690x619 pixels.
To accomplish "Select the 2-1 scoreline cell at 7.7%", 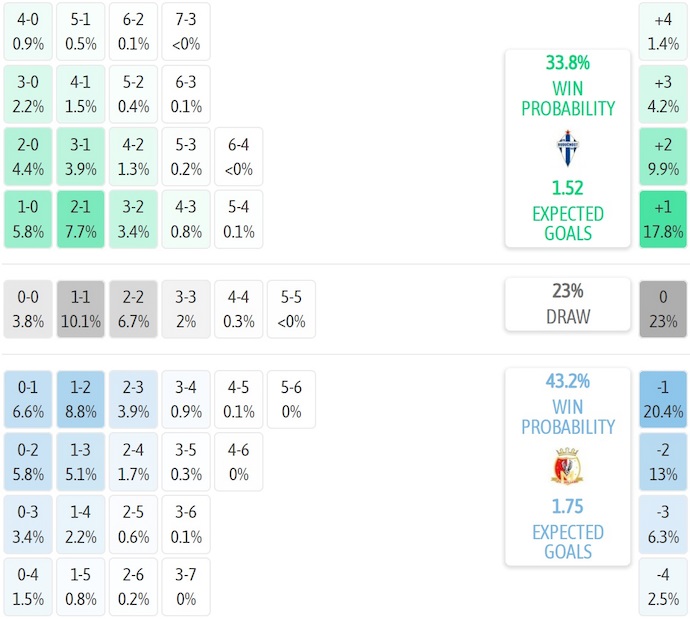I will point(81,219).
